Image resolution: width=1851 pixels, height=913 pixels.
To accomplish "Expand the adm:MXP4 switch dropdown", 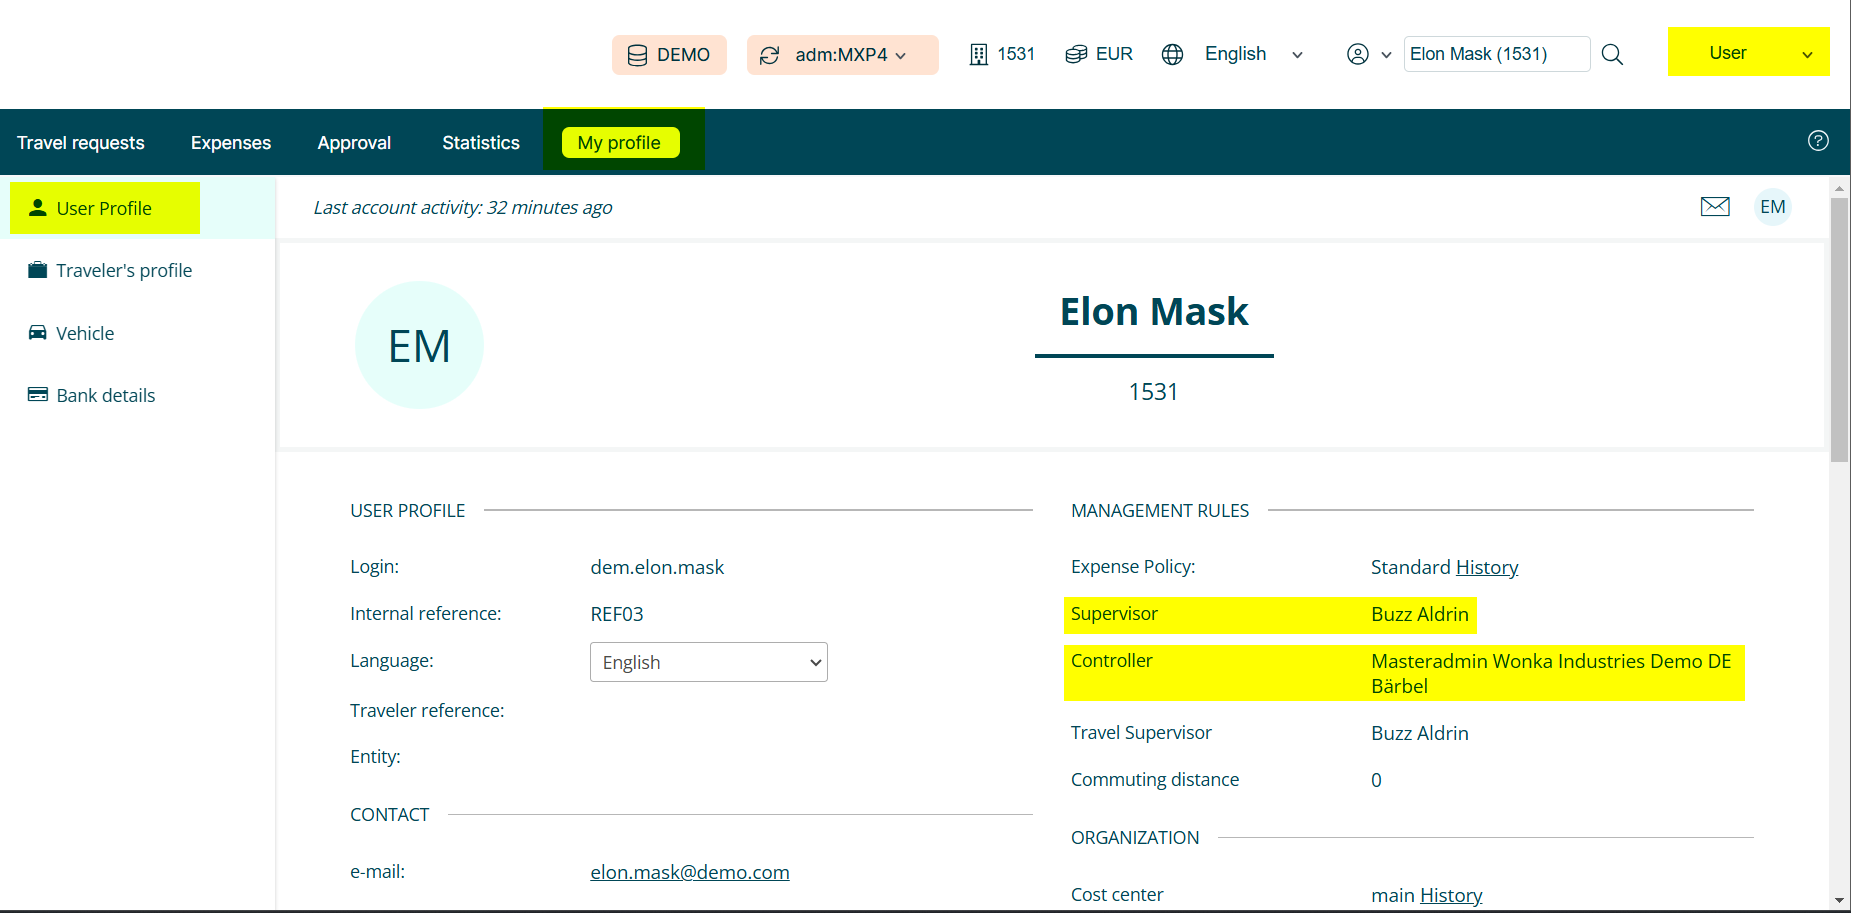I will [842, 55].
